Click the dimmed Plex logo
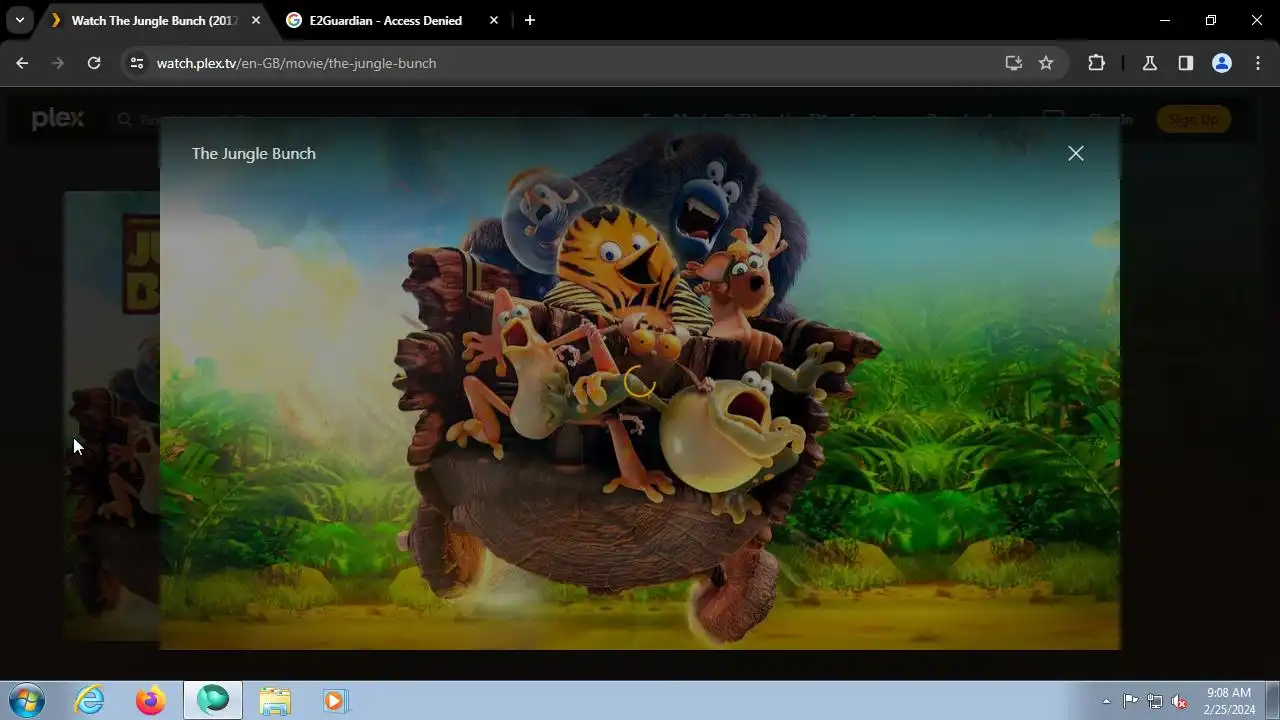This screenshot has width=1280, height=720. tap(58, 119)
